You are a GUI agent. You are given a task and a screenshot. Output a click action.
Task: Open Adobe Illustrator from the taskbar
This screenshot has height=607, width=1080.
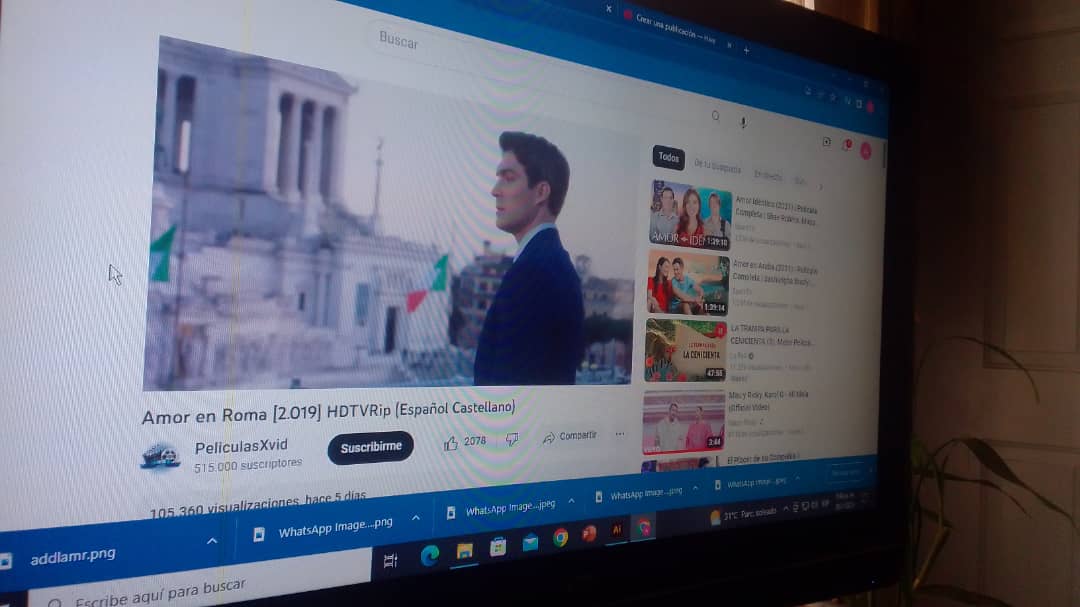[616, 530]
